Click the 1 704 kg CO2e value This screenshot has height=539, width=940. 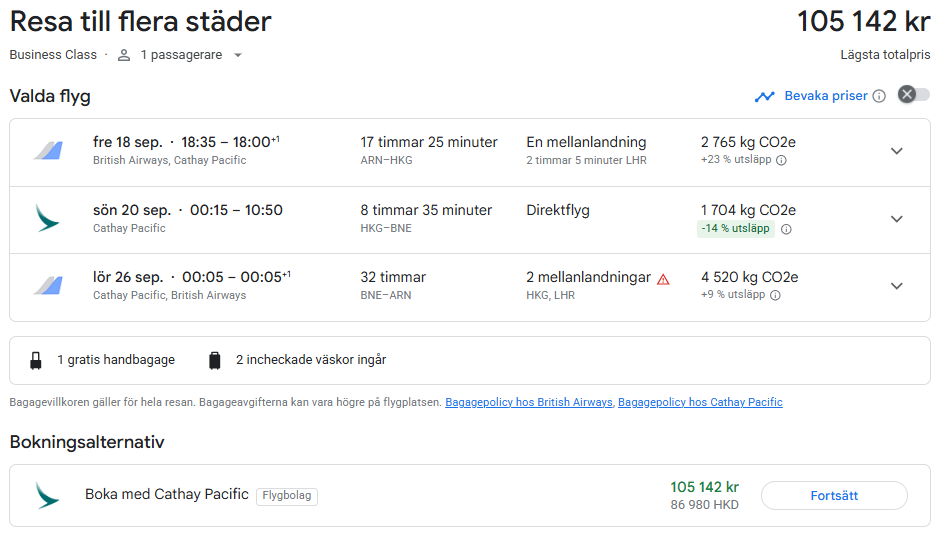[x=748, y=210]
